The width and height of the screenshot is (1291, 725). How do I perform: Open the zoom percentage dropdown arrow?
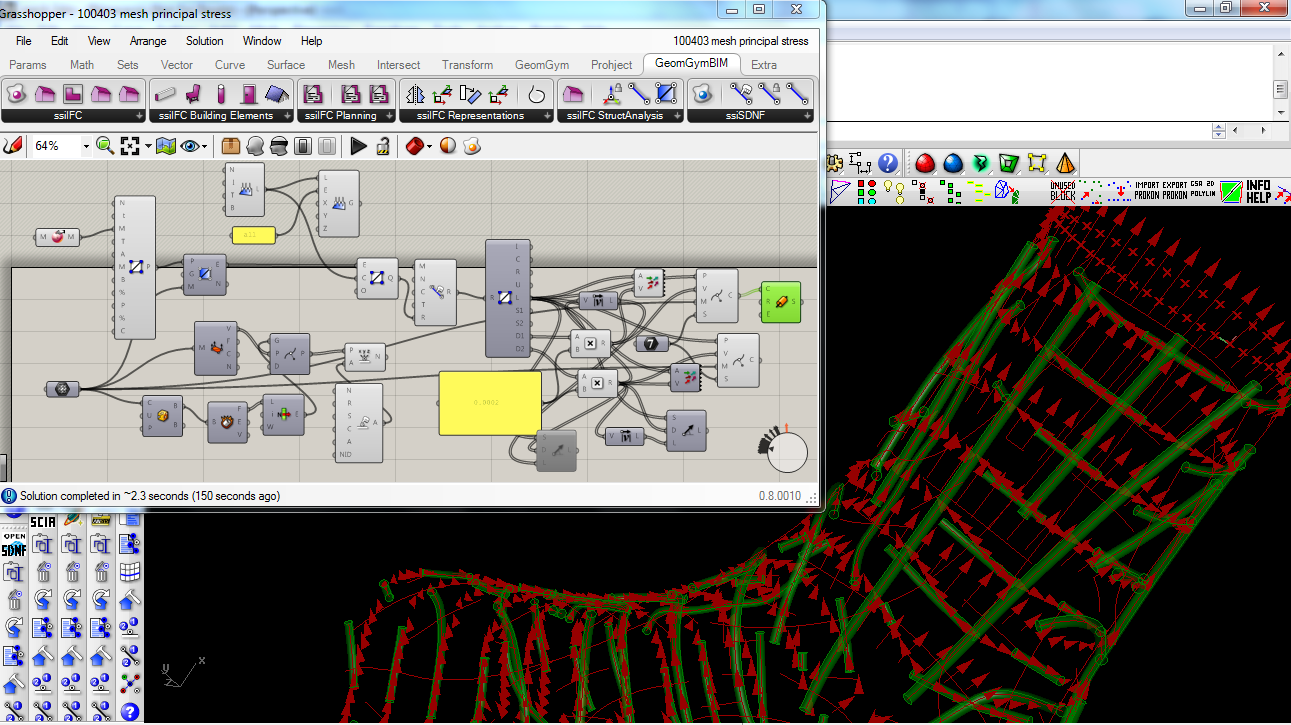pos(86,146)
